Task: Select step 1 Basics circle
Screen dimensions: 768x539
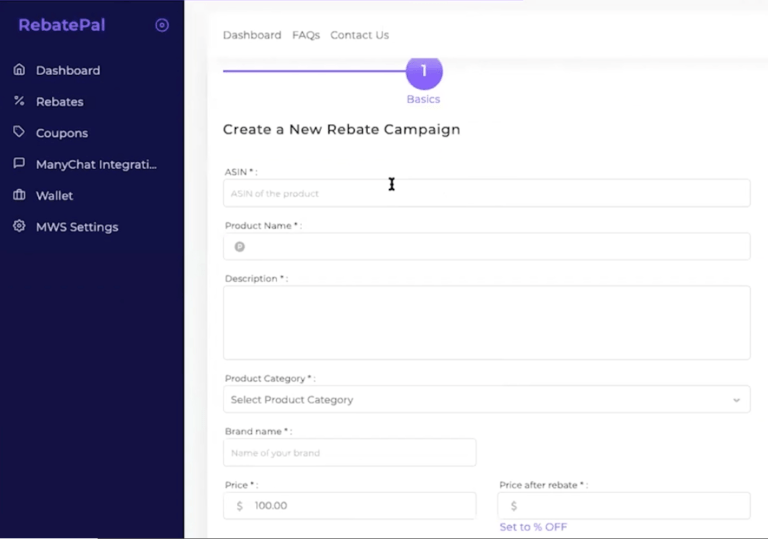Action: pos(424,72)
